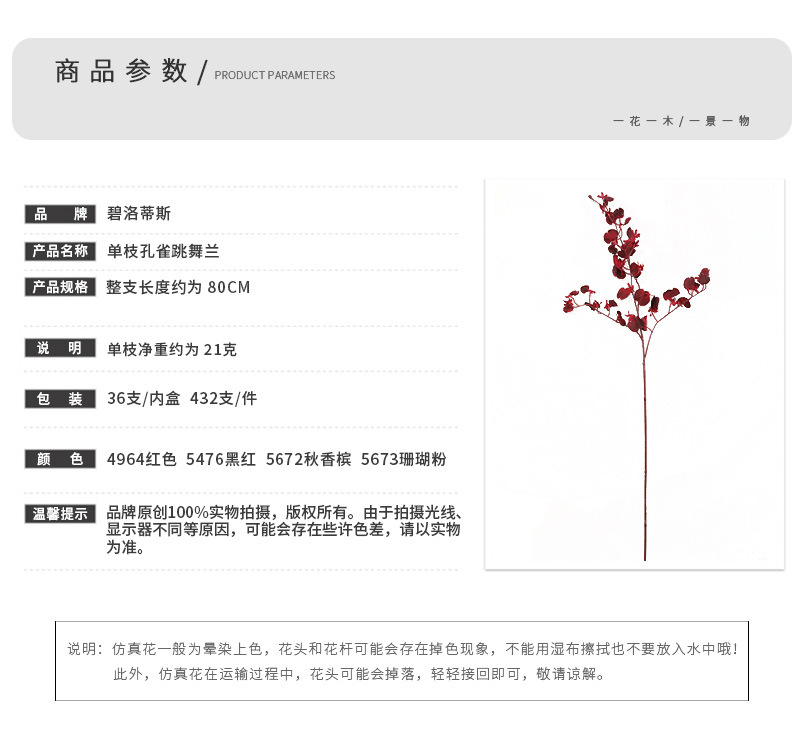This screenshot has width=800, height=731.
Task: Select color option 5673珊瑚粉
Action: (403, 459)
